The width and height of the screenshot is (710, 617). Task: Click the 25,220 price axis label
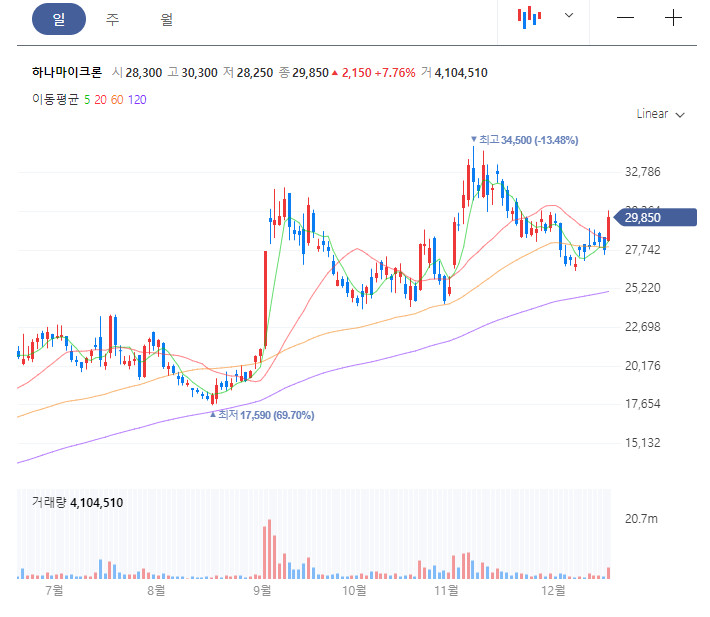(643, 288)
